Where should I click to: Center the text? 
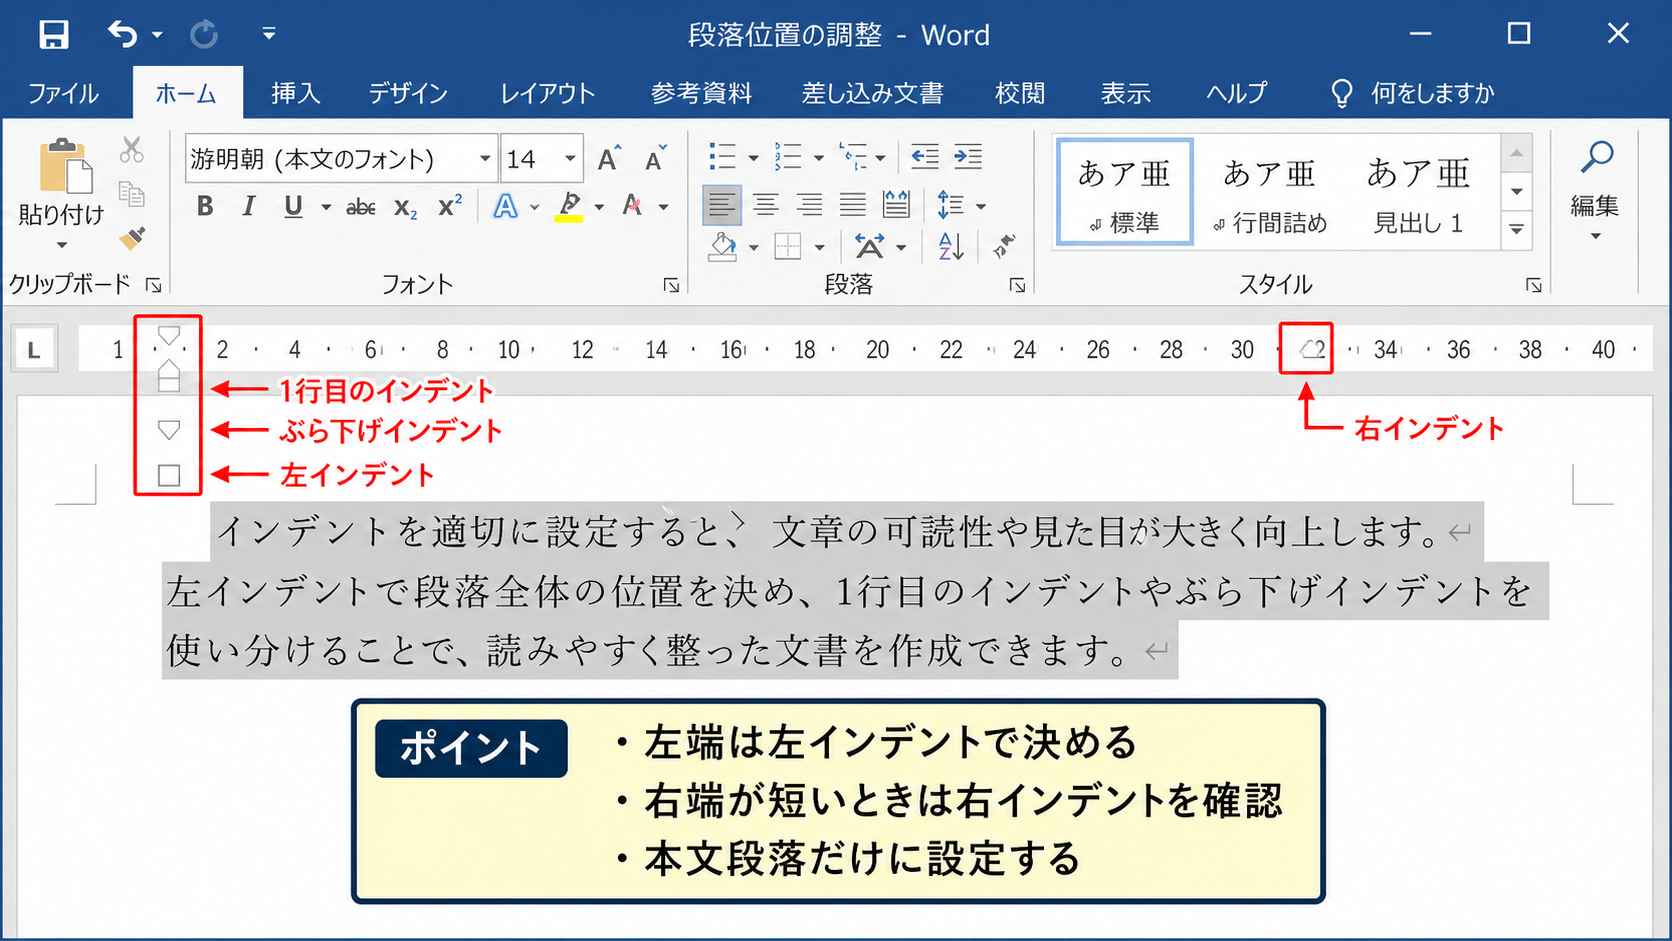[765, 205]
